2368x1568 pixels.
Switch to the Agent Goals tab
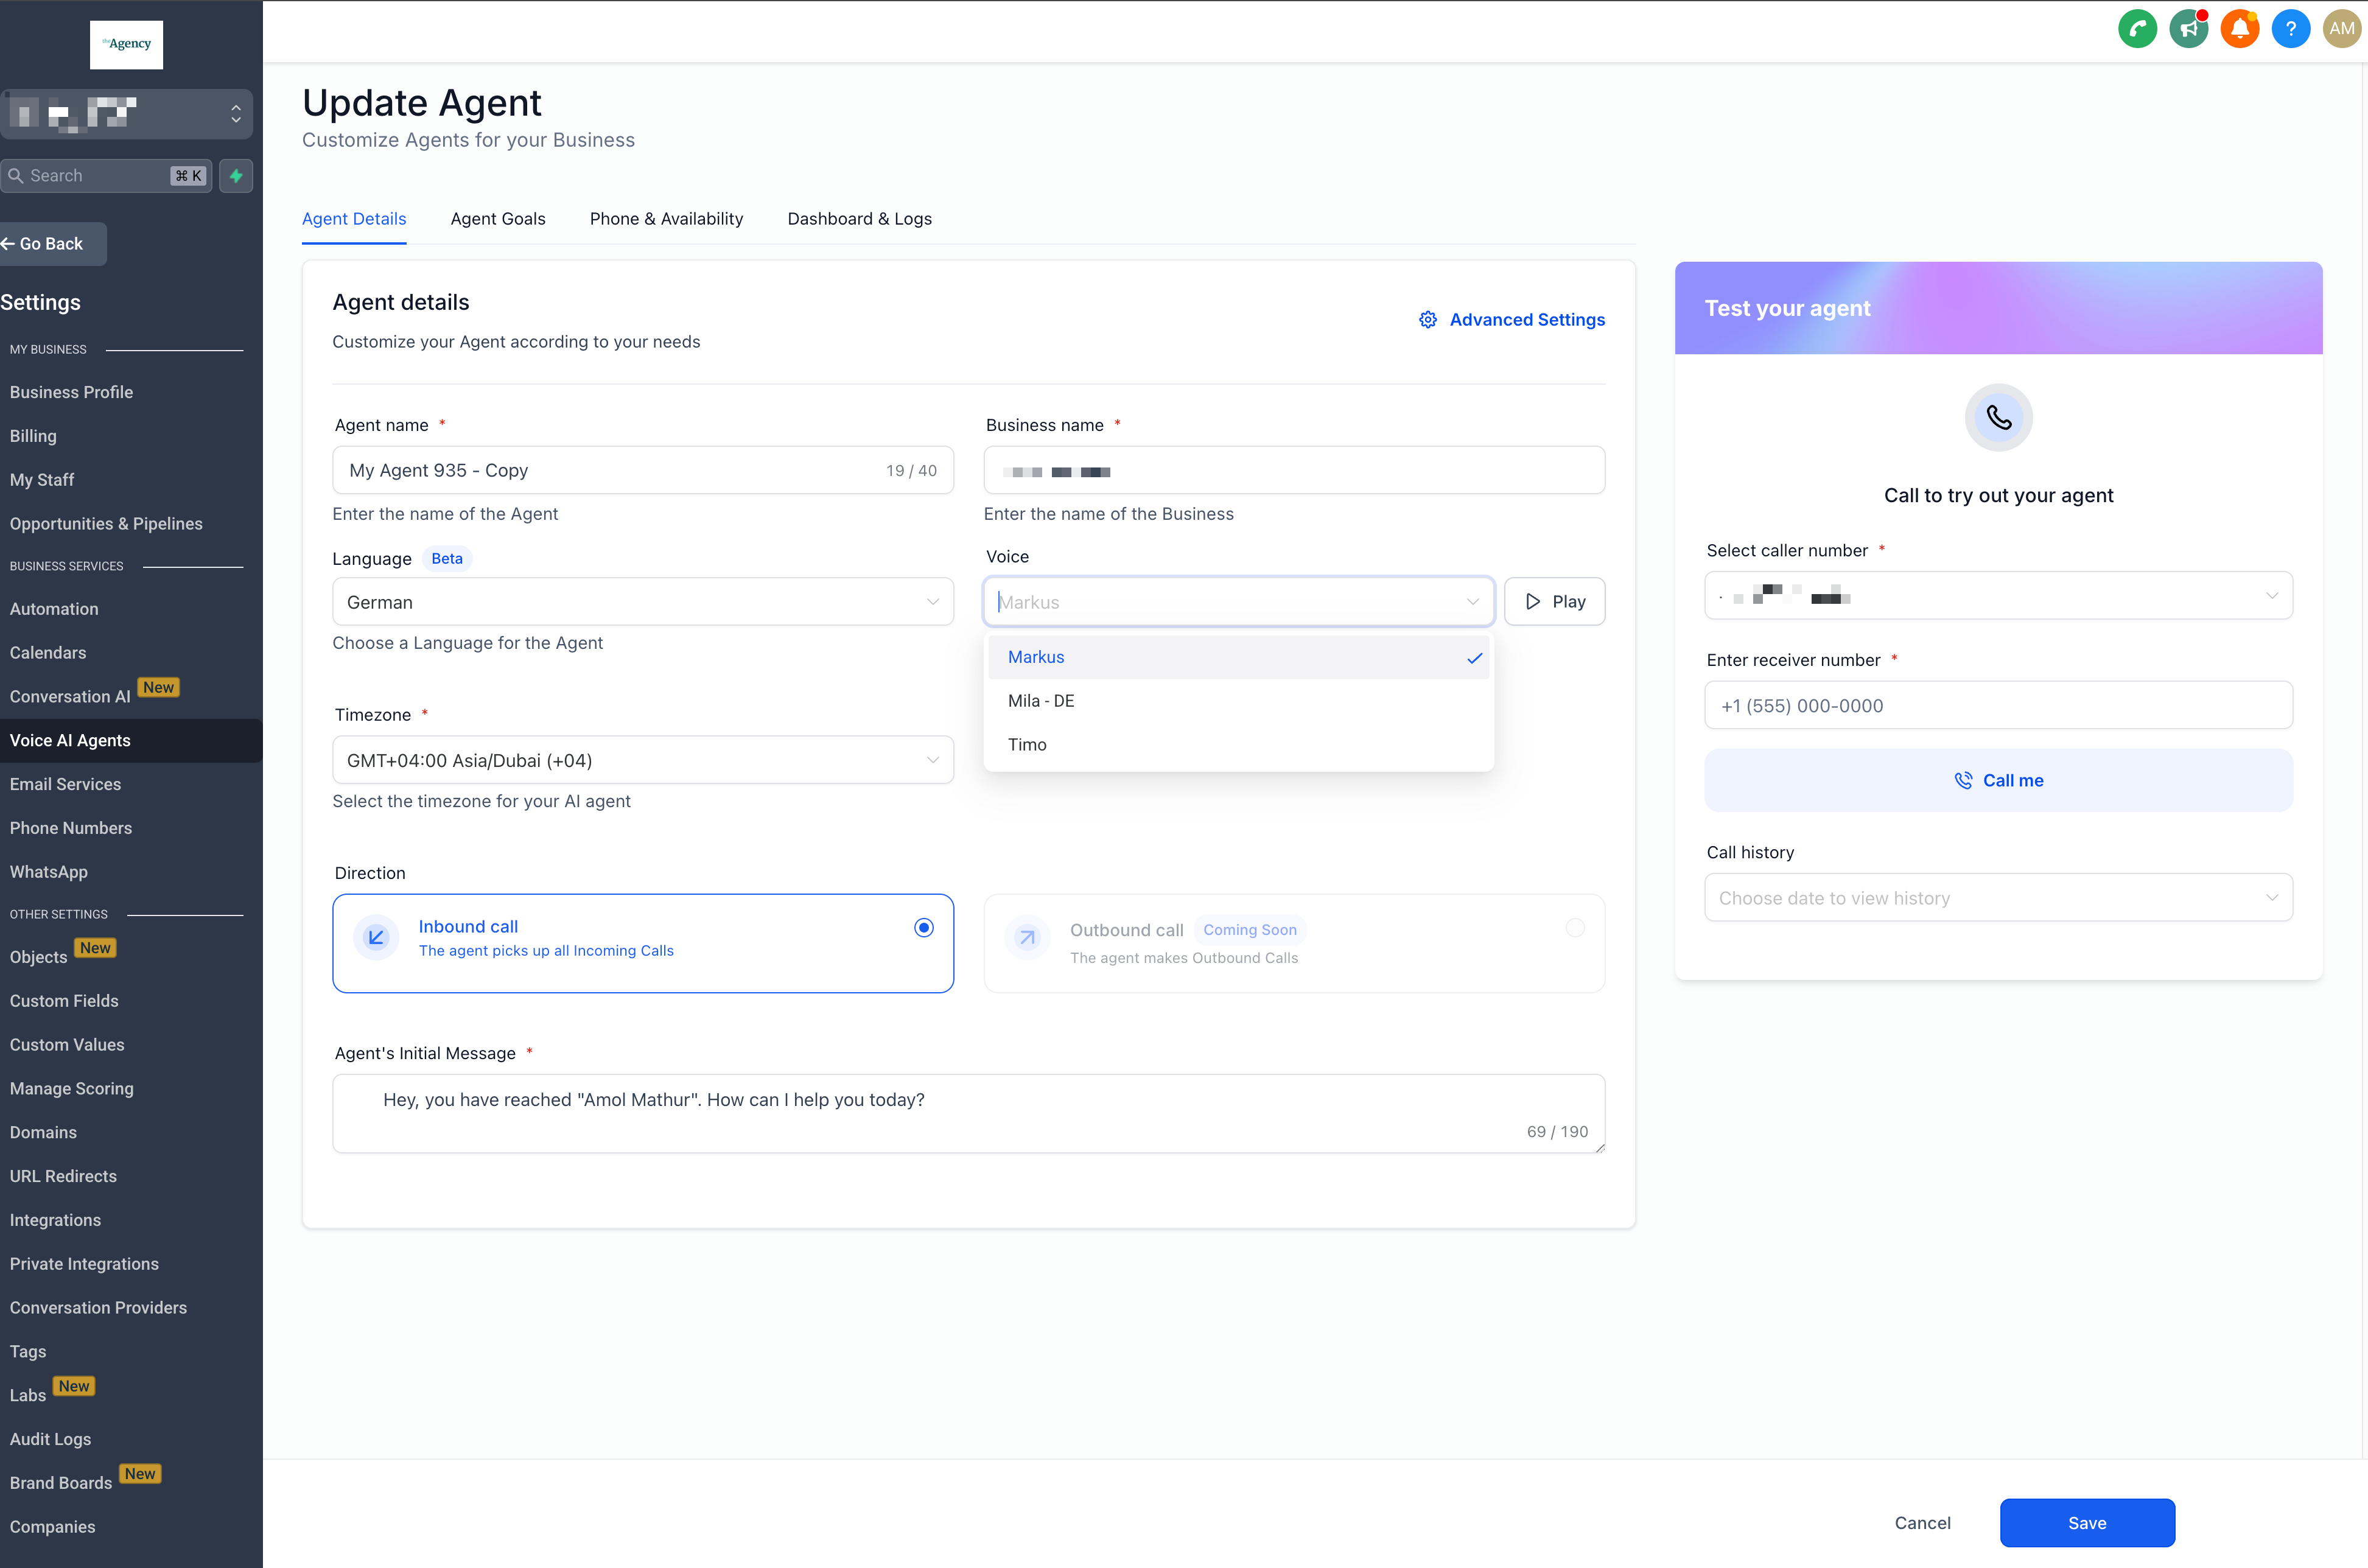click(498, 219)
